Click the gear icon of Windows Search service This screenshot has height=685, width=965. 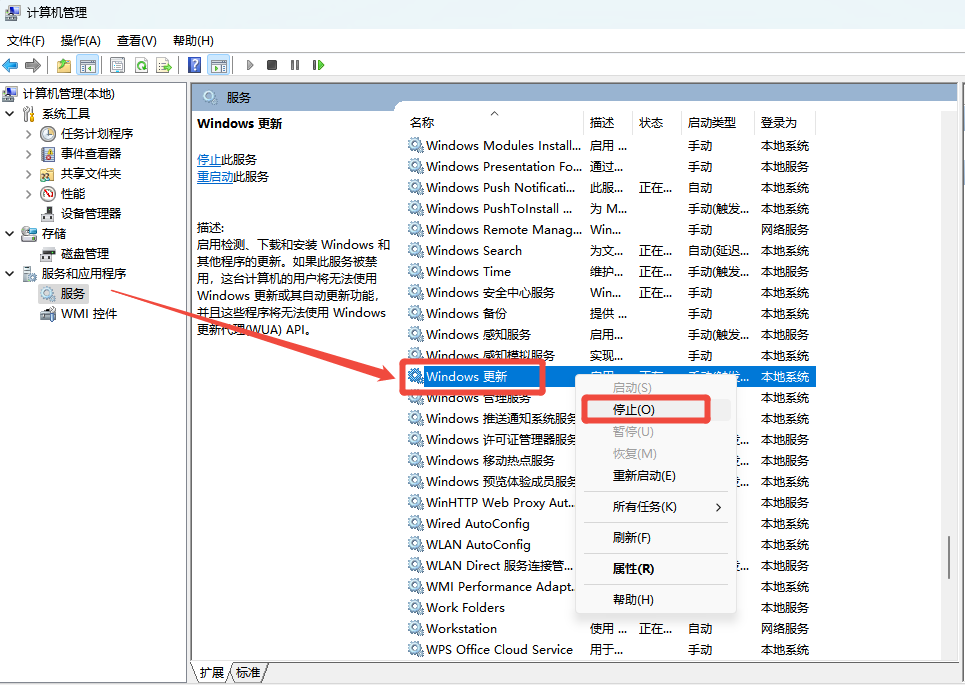coord(416,250)
